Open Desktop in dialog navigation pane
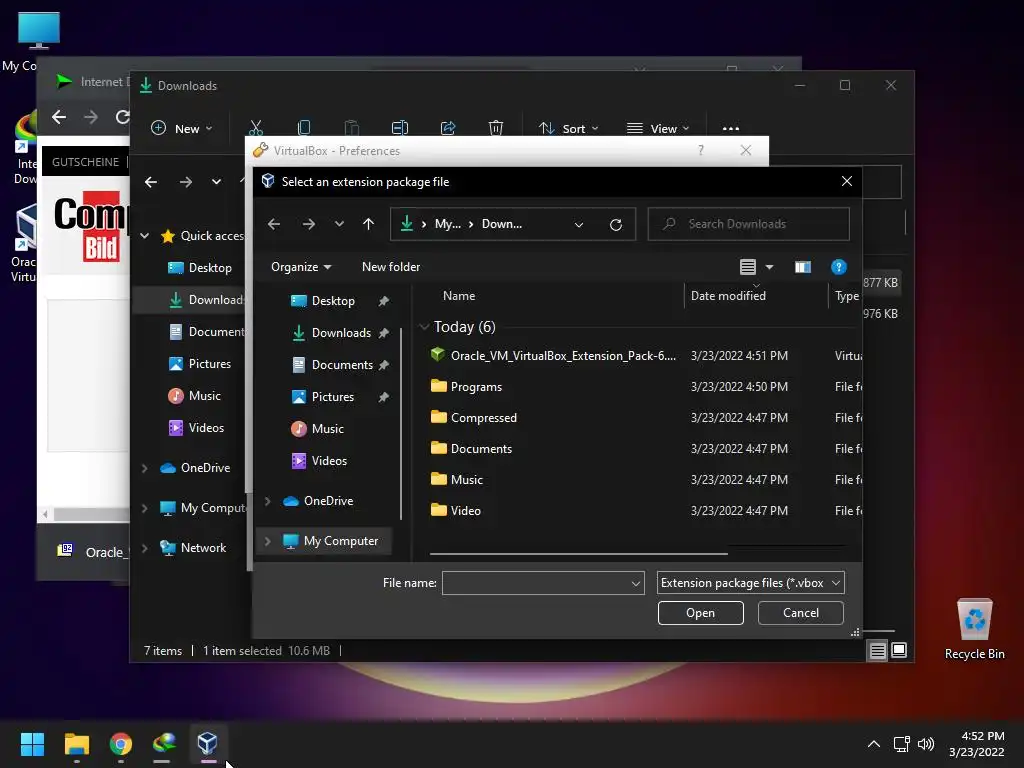Image resolution: width=1024 pixels, height=768 pixels. (332, 300)
